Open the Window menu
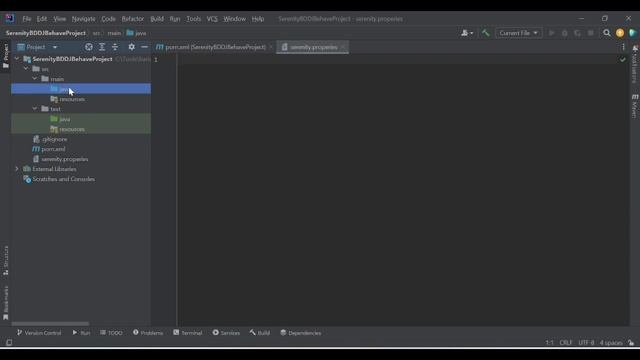The width and height of the screenshot is (640, 360). [234, 19]
